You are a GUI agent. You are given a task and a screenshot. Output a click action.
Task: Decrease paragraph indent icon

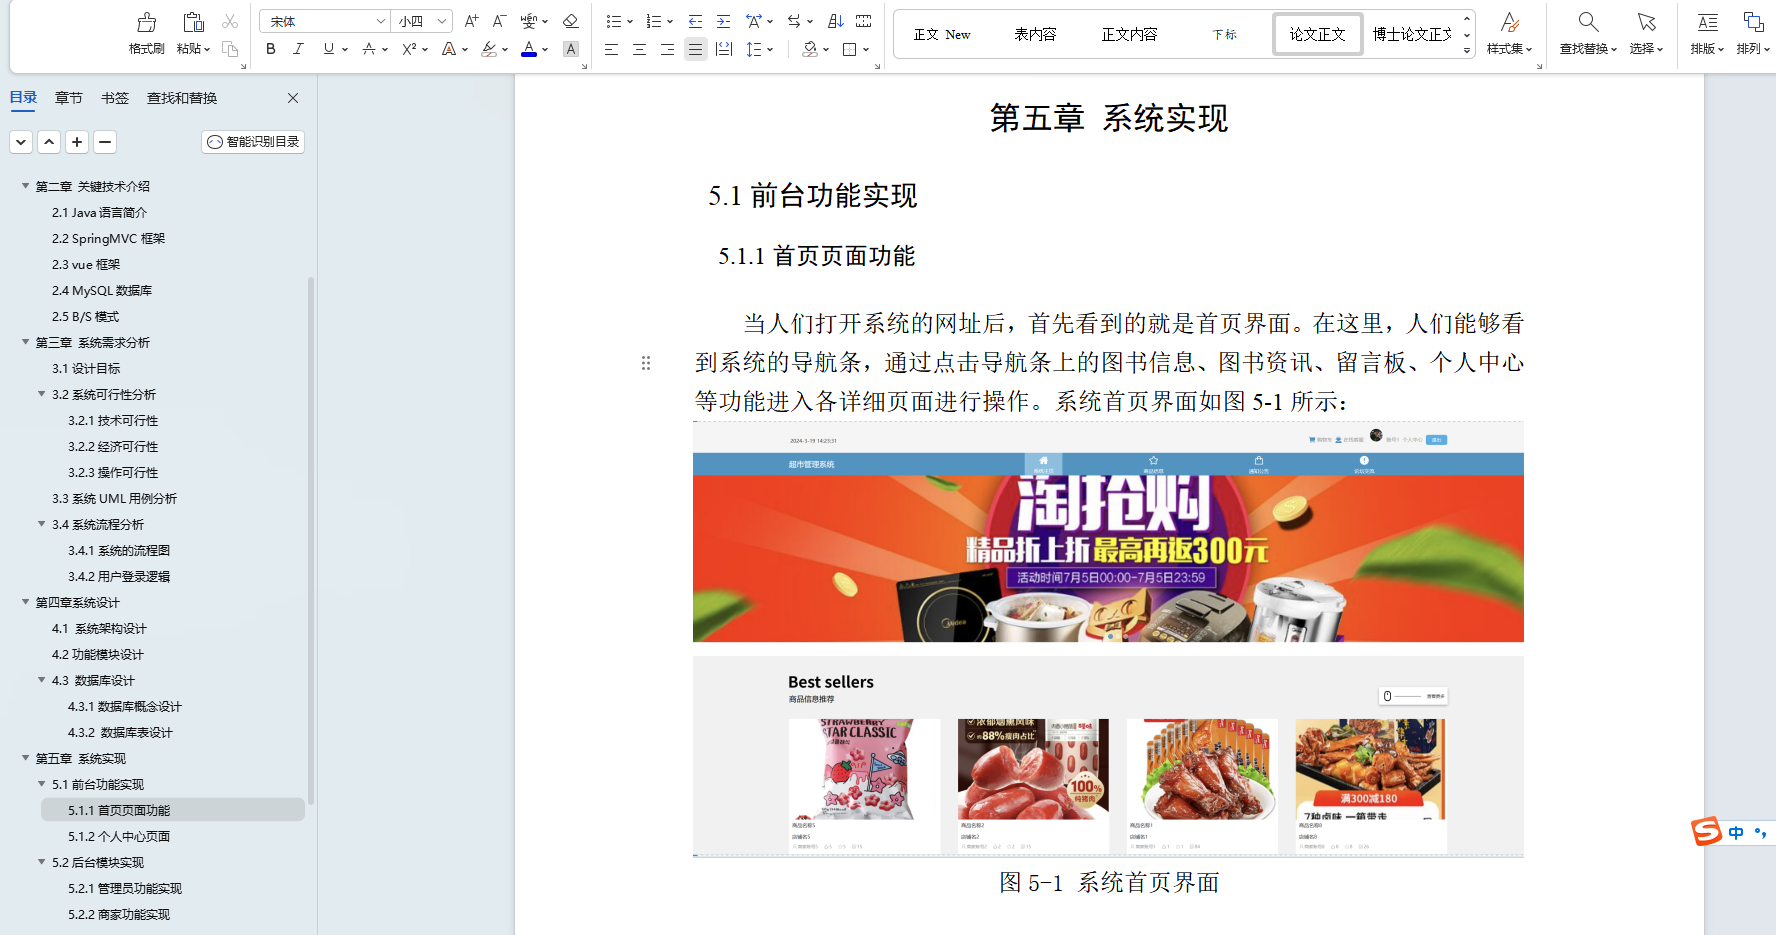696,21
